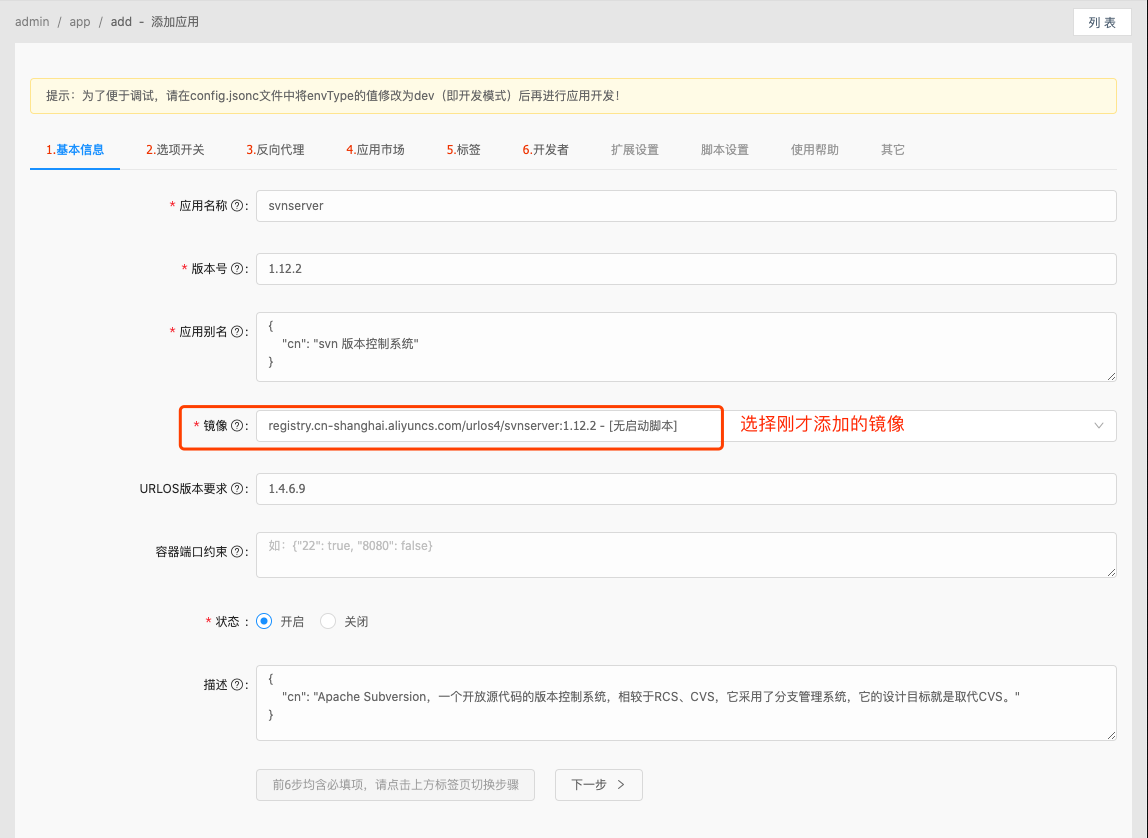Click the app breadcrumb link
The height and width of the screenshot is (838, 1148).
point(80,22)
